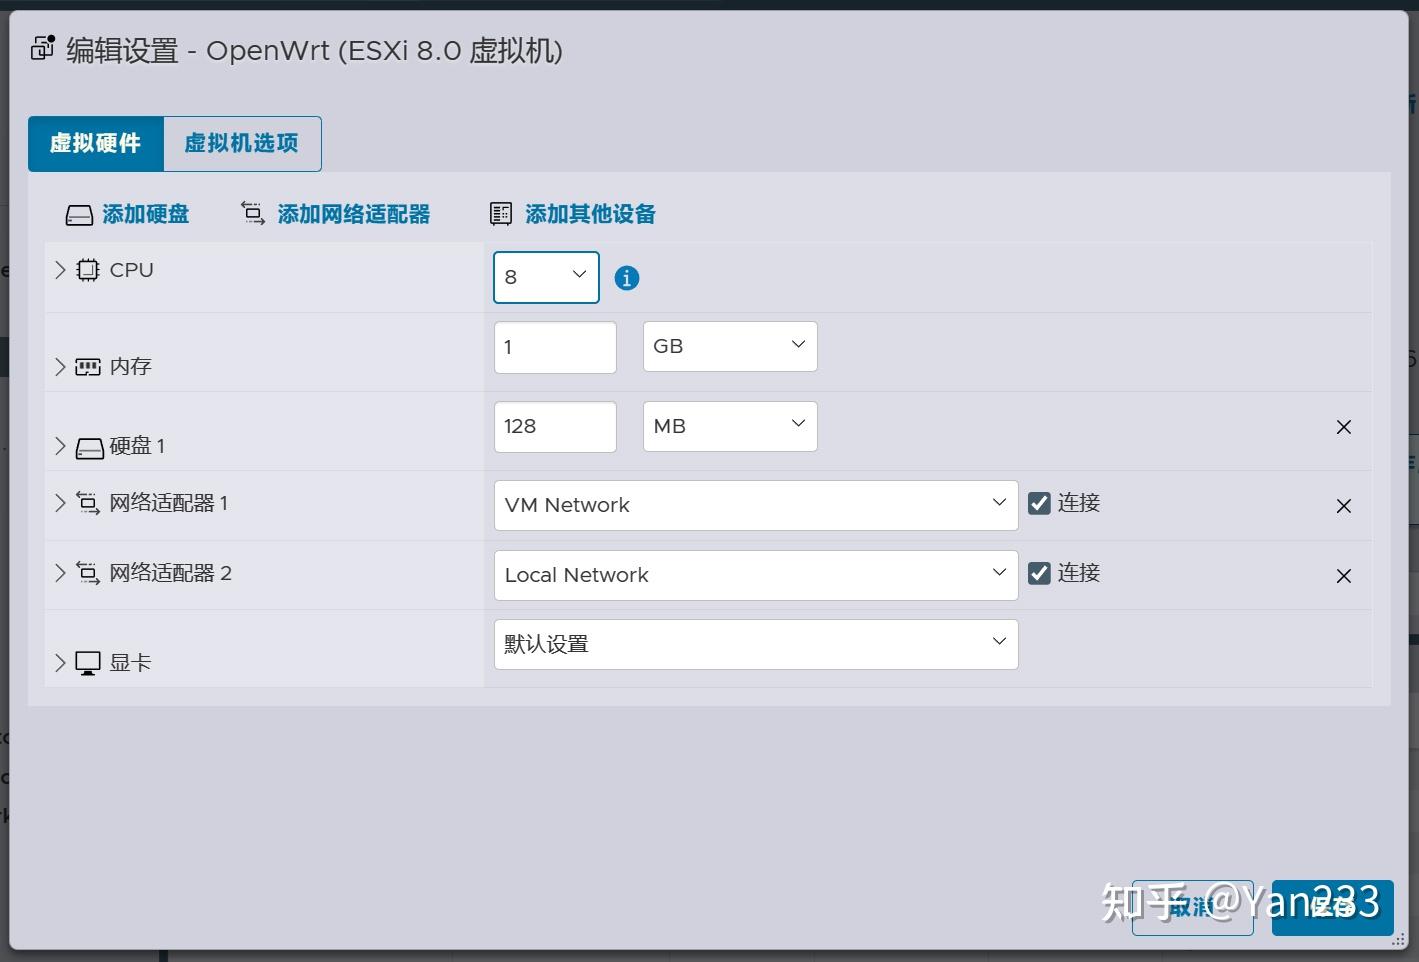This screenshot has height=962, width=1419.
Task: Click the 硬盘 1 disk icon
Action: tap(87, 446)
